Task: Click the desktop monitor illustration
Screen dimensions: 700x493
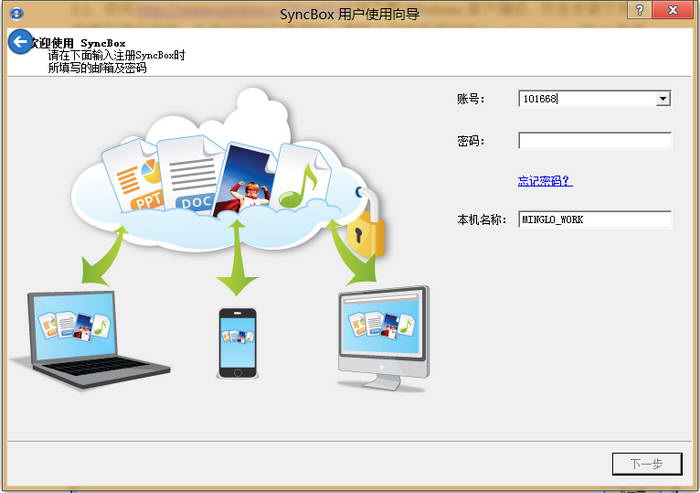Action: (x=383, y=339)
